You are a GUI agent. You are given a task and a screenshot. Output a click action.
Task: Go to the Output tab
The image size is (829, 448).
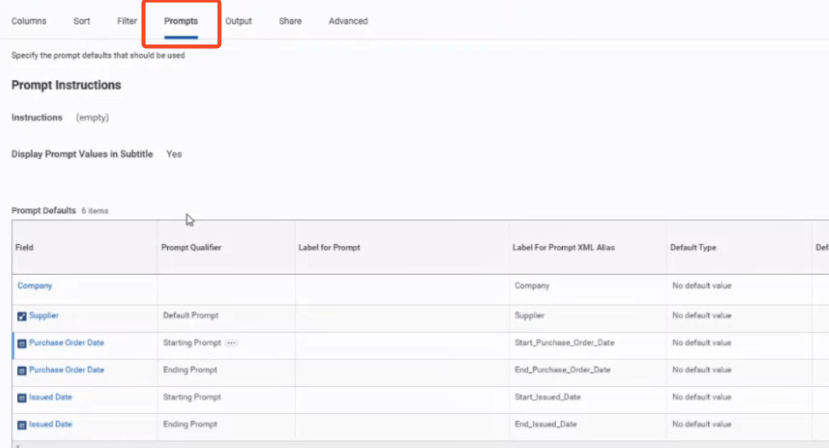pos(238,21)
